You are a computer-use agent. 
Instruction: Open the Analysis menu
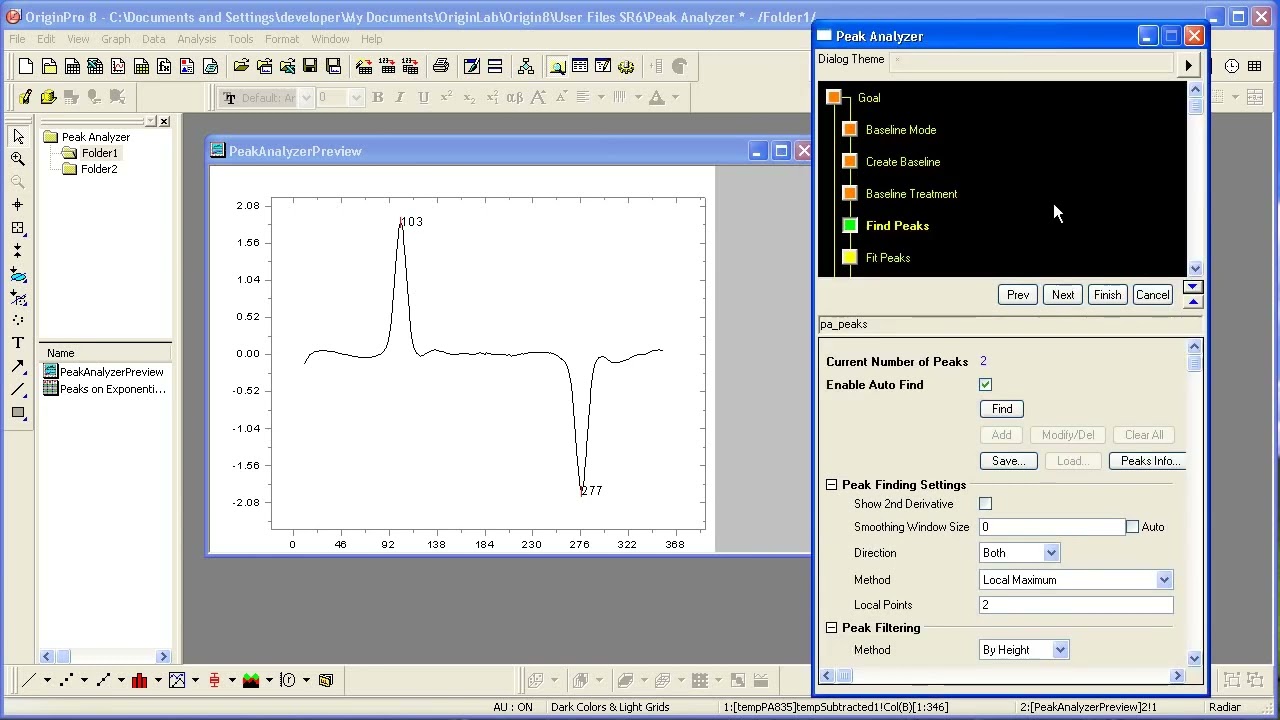tap(197, 39)
